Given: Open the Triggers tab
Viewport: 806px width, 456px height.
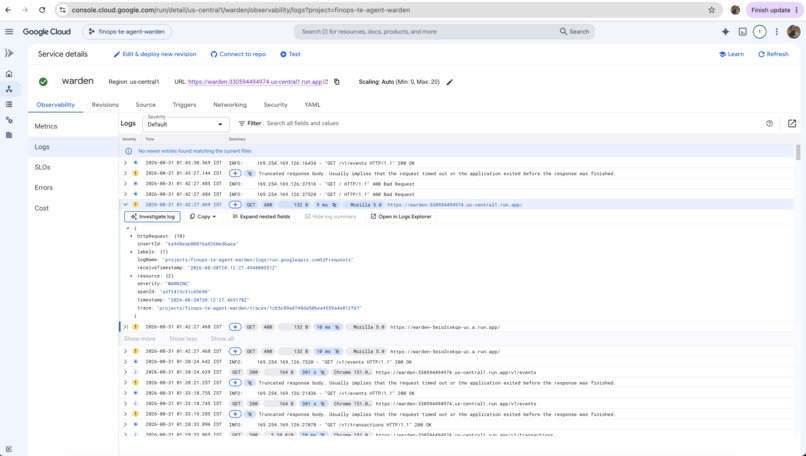Looking at the screenshot, I should [x=184, y=104].
